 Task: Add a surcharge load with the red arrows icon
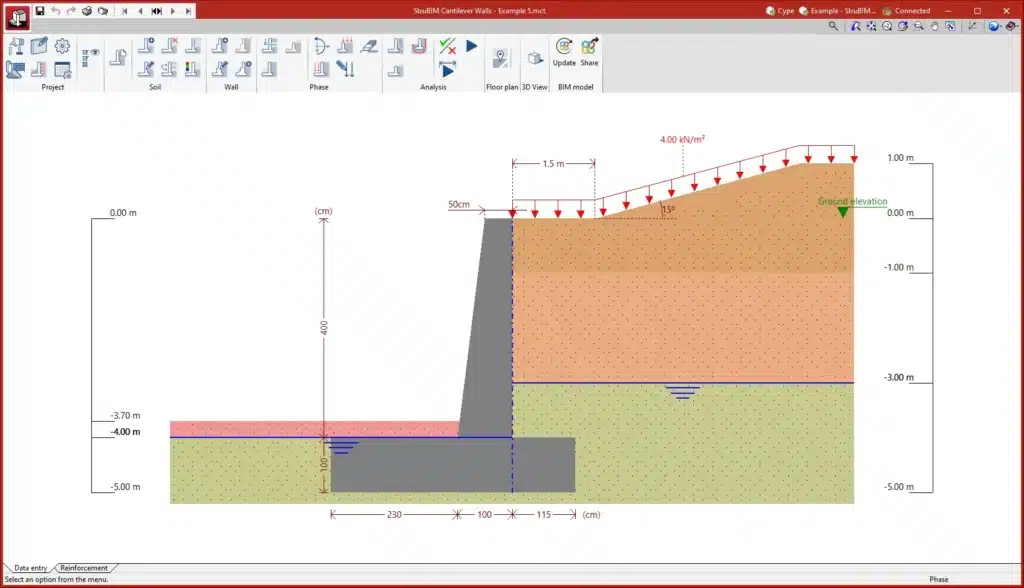coord(345,46)
